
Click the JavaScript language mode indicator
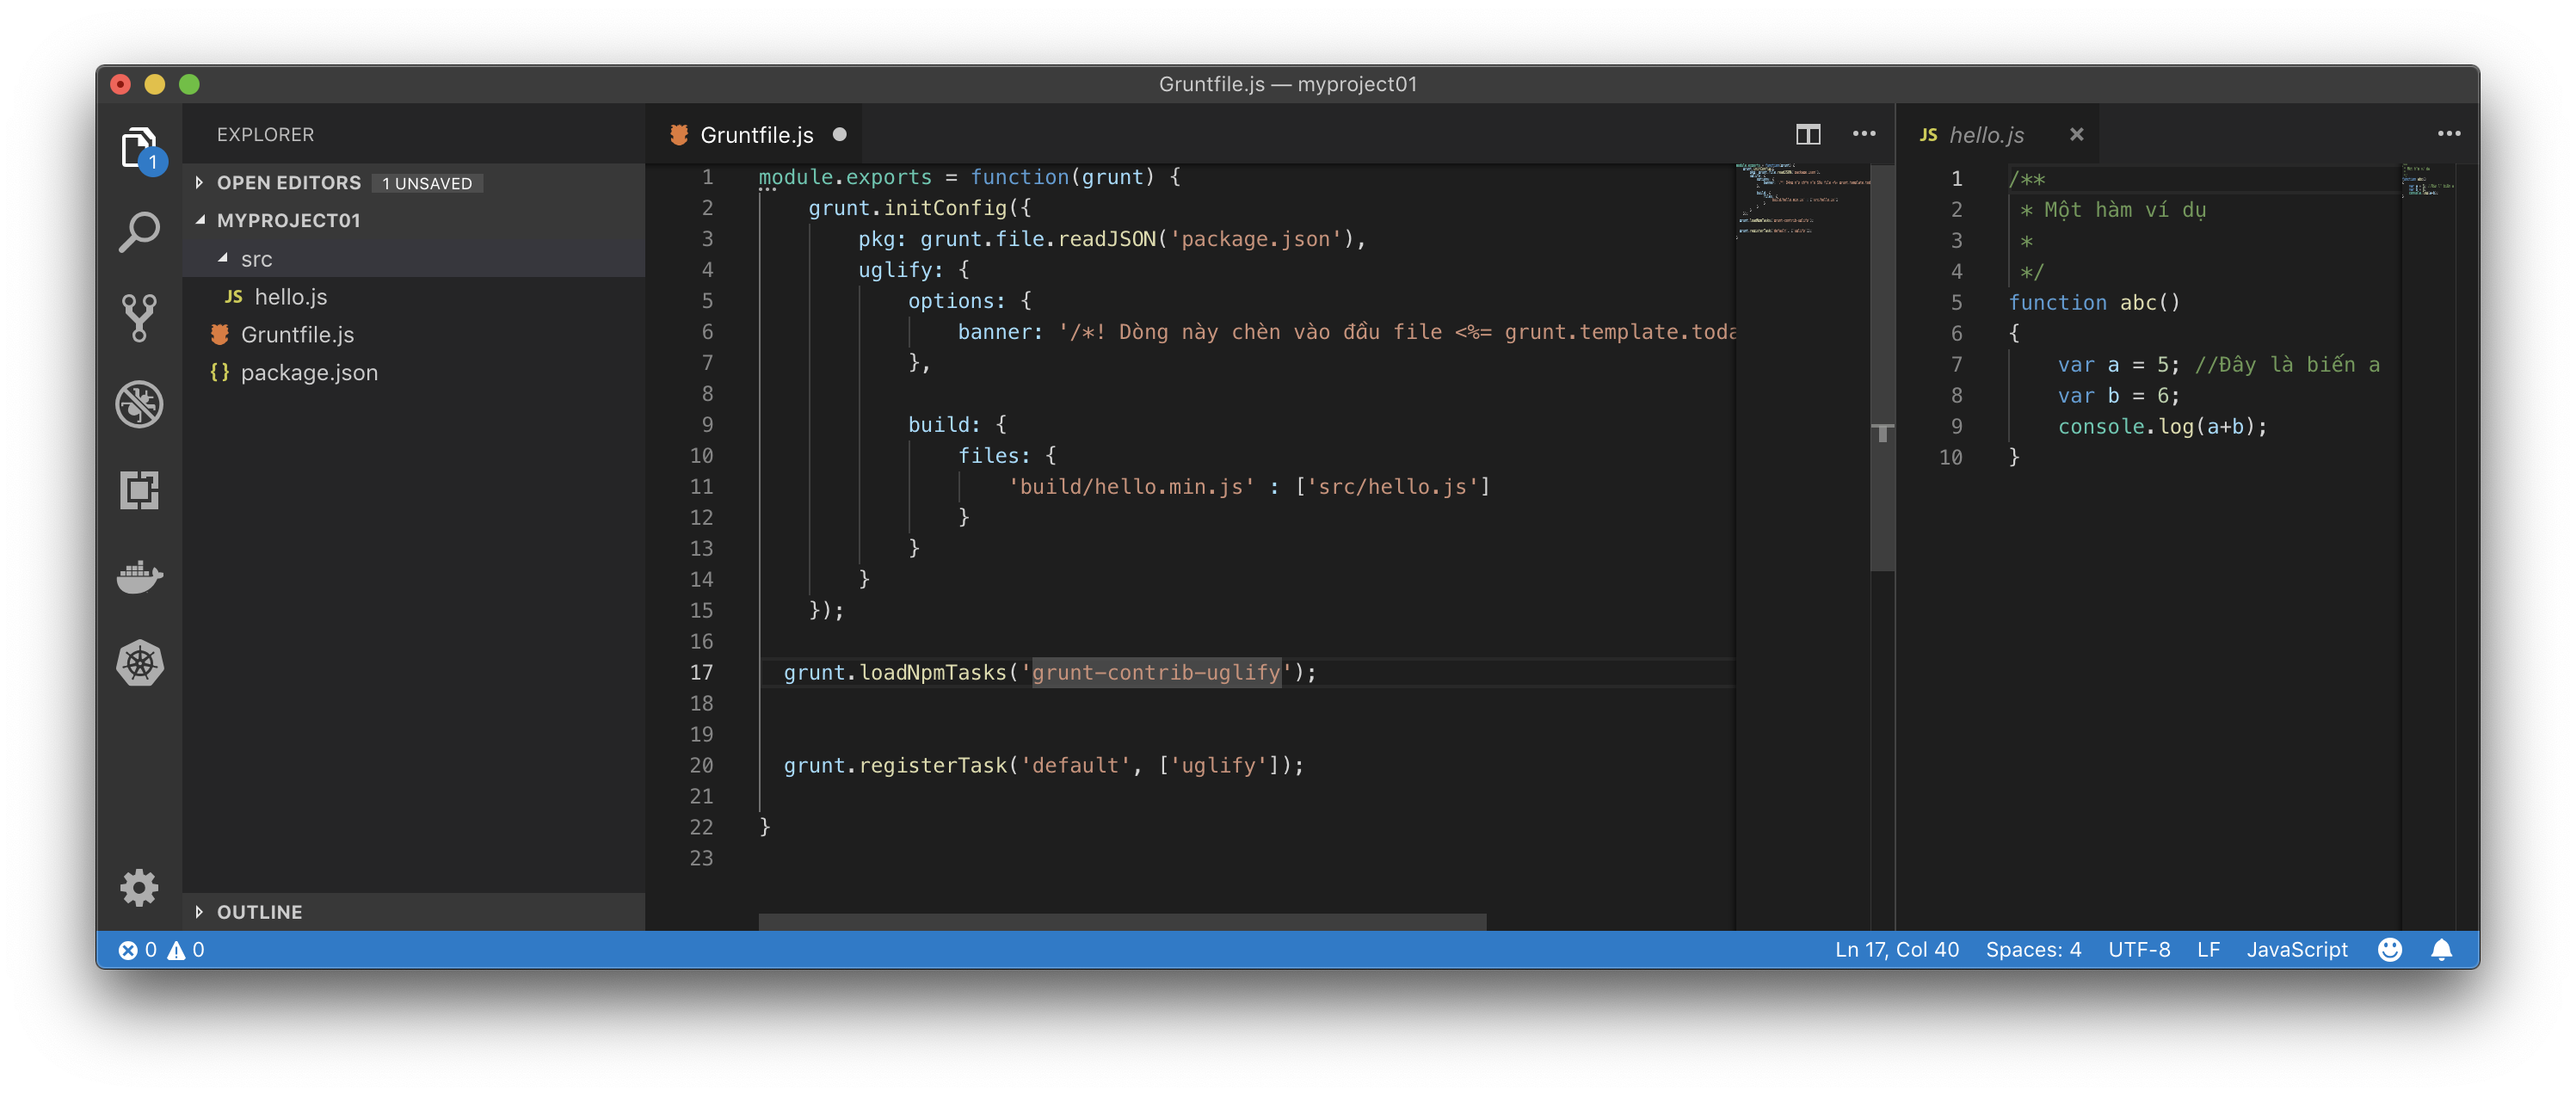coord(2296,950)
